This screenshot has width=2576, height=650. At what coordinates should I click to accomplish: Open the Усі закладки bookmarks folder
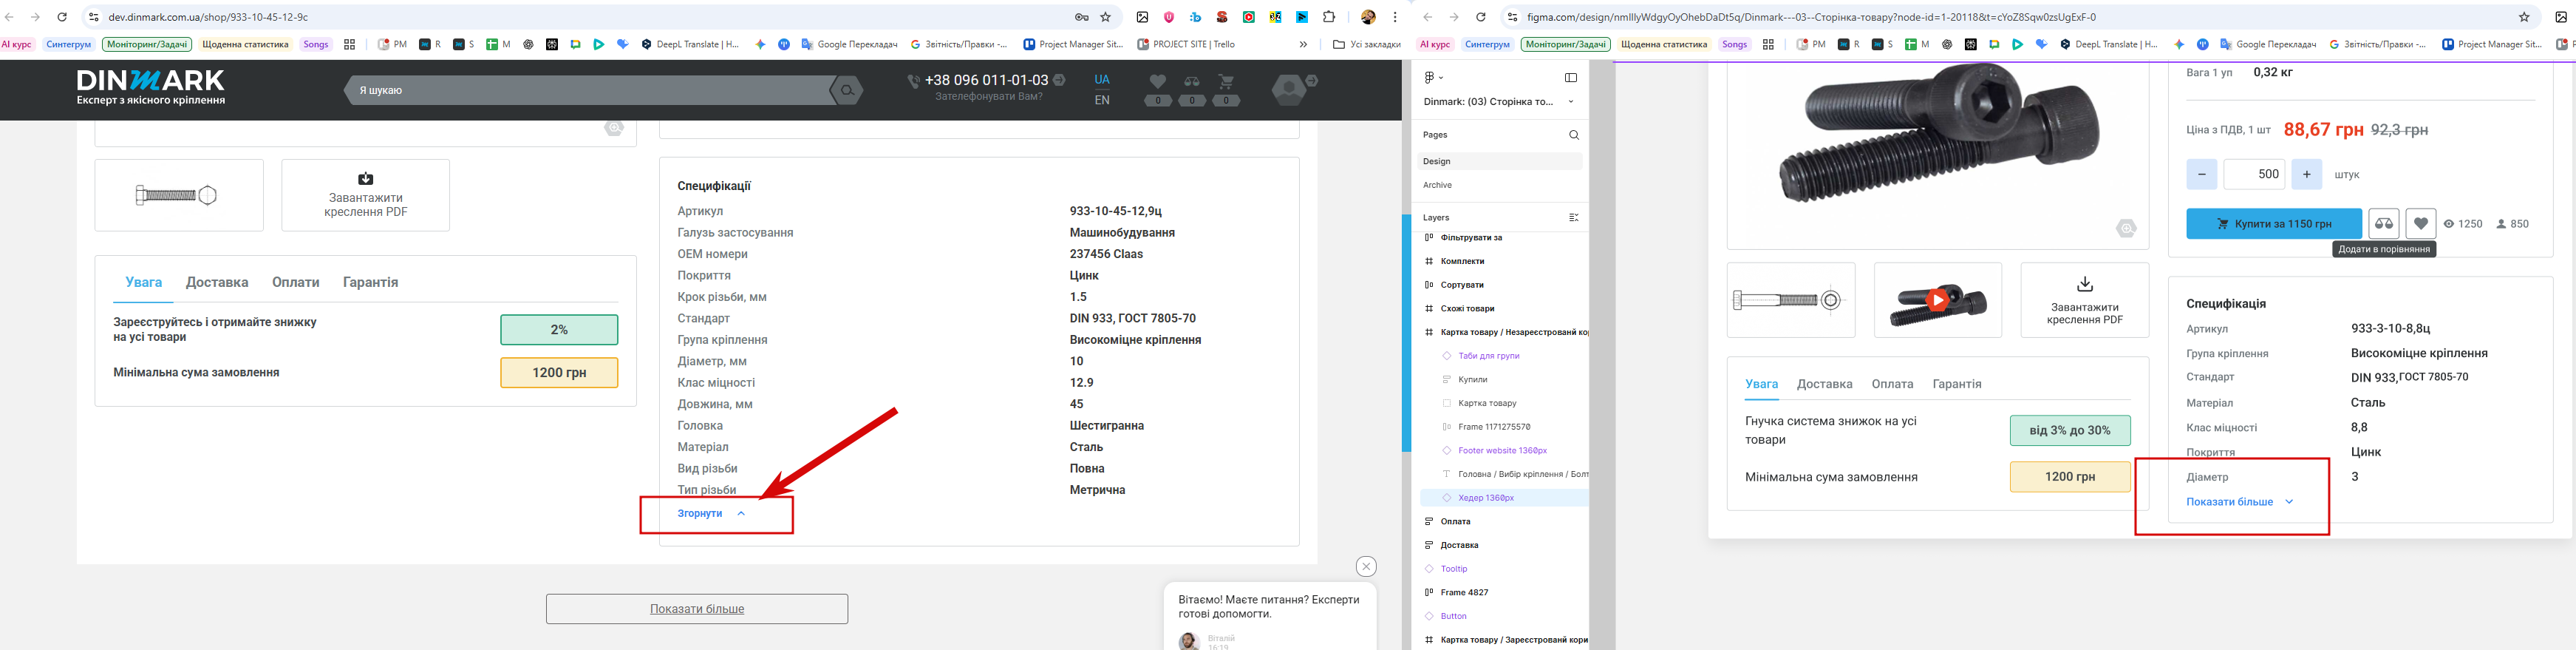click(x=1366, y=44)
